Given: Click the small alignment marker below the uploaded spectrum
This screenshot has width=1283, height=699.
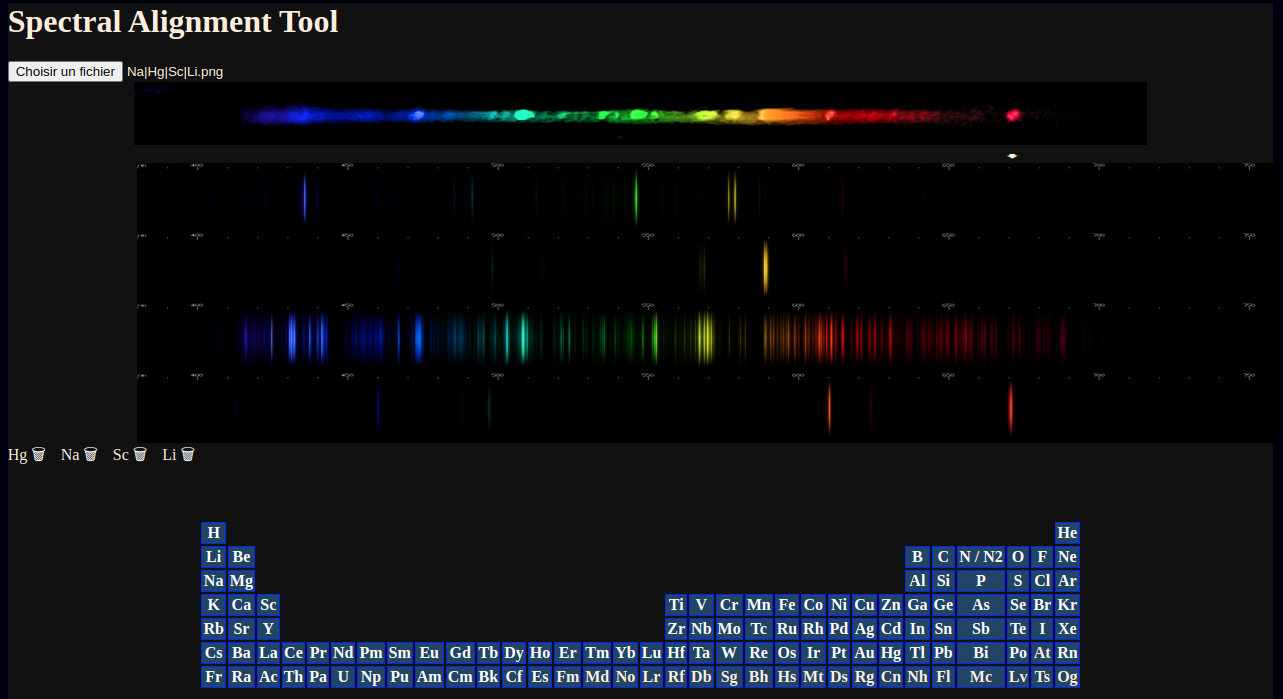Looking at the screenshot, I should (1012, 156).
